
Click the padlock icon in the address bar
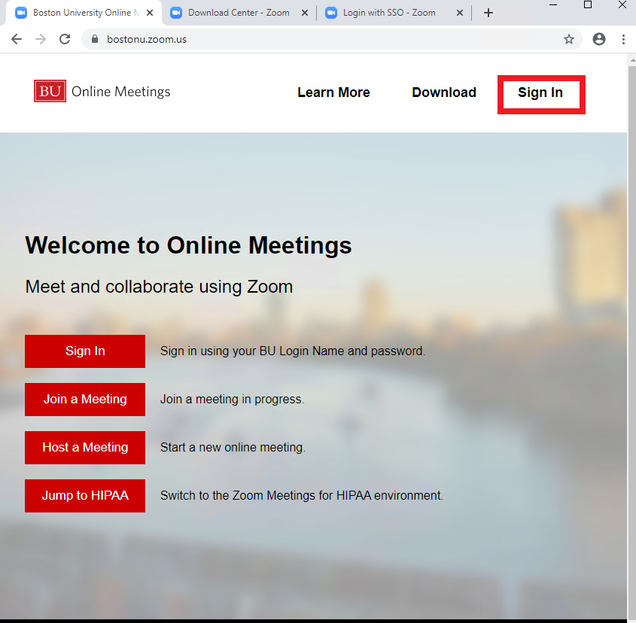[x=95, y=39]
